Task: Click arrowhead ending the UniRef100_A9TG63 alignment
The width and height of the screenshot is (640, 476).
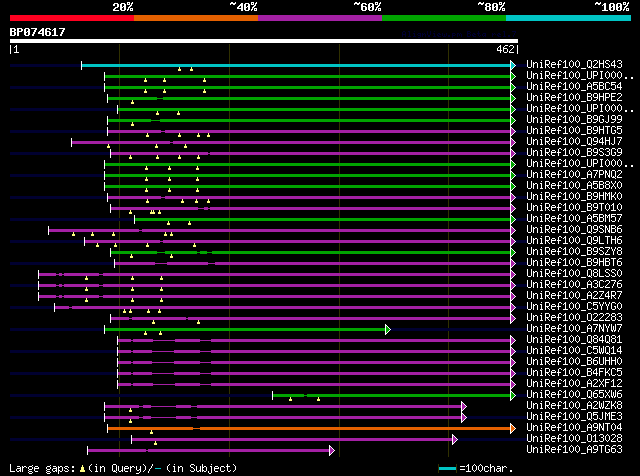Action: [332, 450]
